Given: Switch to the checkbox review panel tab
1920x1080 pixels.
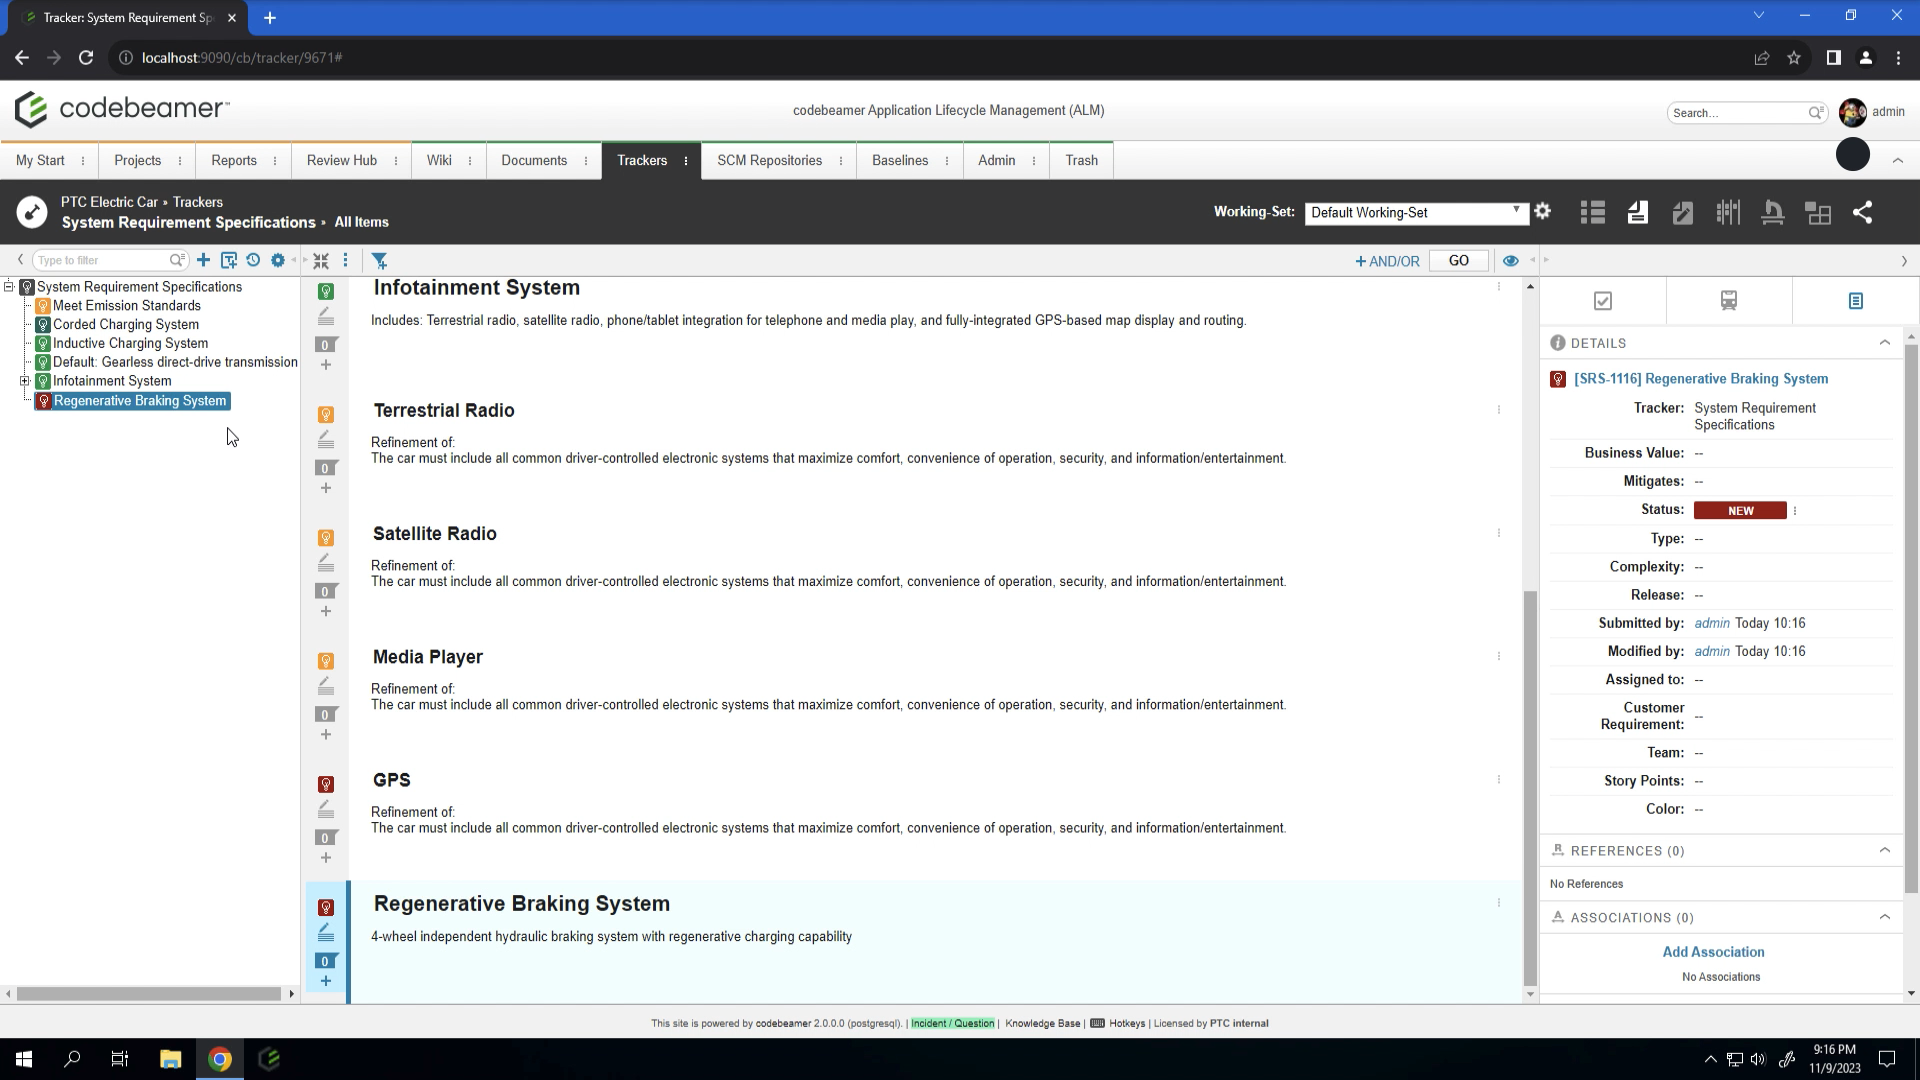Looking at the screenshot, I should click(x=1603, y=301).
